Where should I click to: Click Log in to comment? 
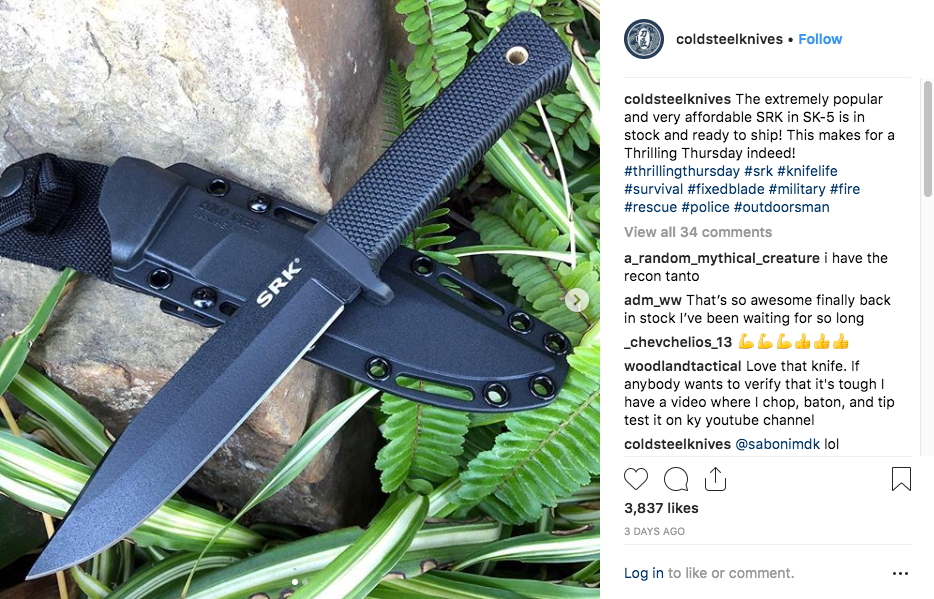tap(643, 573)
